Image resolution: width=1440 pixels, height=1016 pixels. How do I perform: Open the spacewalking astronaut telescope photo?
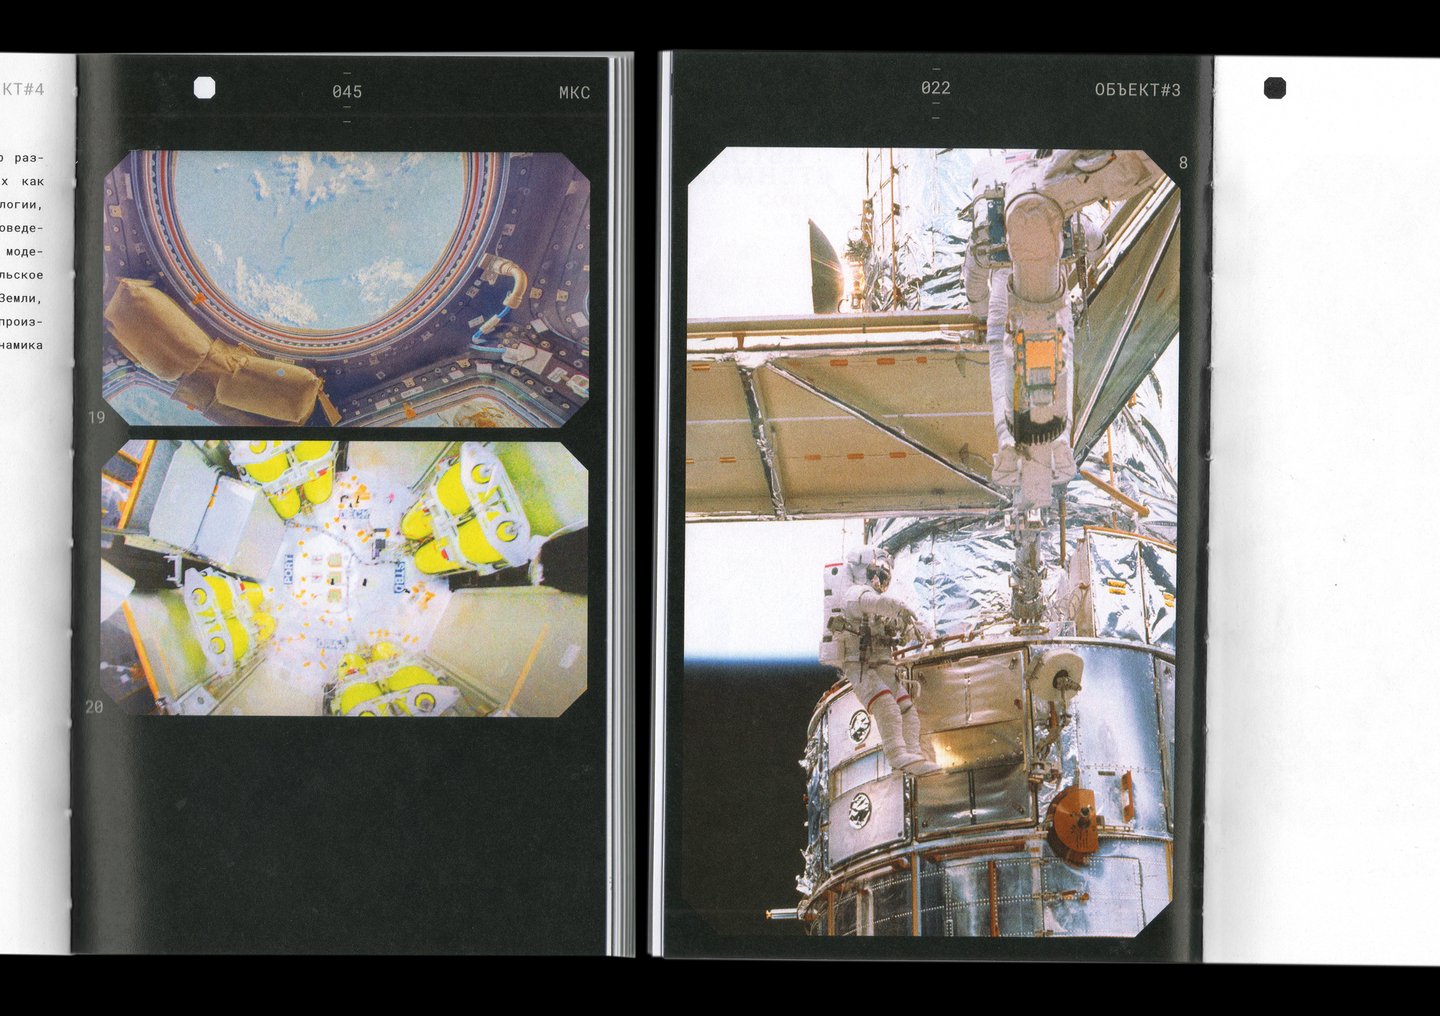coord(932,541)
